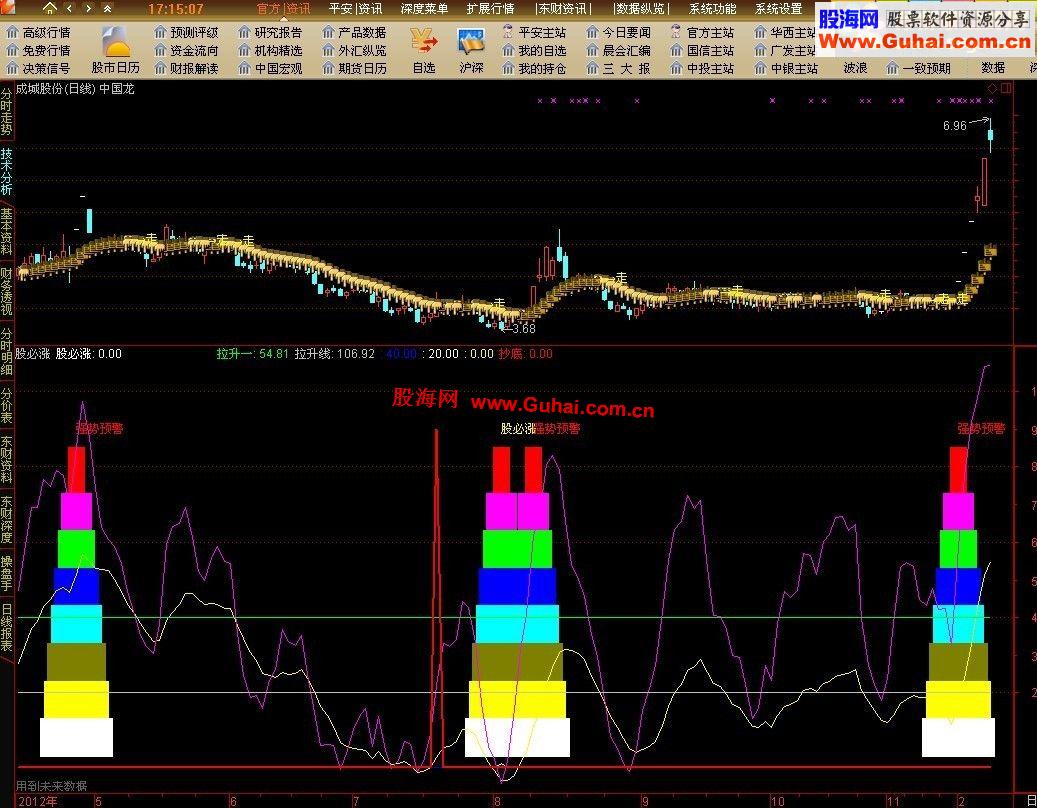The image size is (1037, 808).
Task: Switch to the 分时明细 side tab
Action: point(7,352)
